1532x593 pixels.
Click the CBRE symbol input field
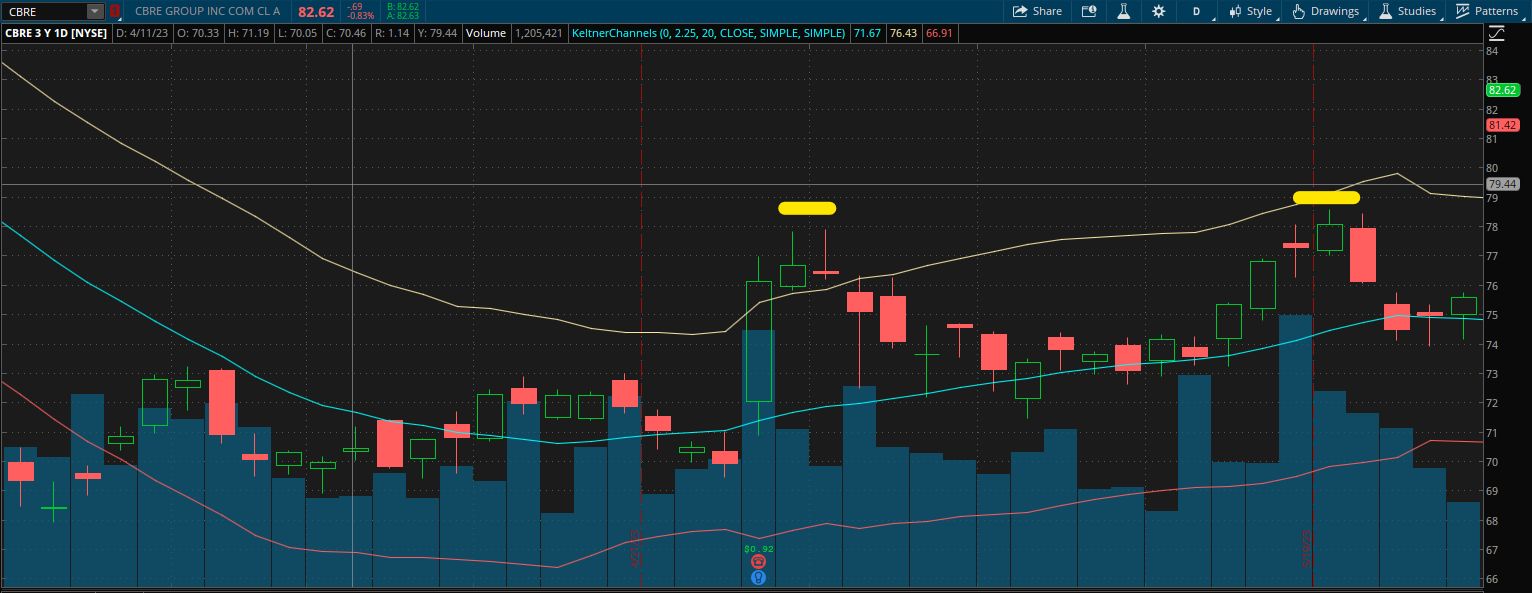(x=43, y=11)
